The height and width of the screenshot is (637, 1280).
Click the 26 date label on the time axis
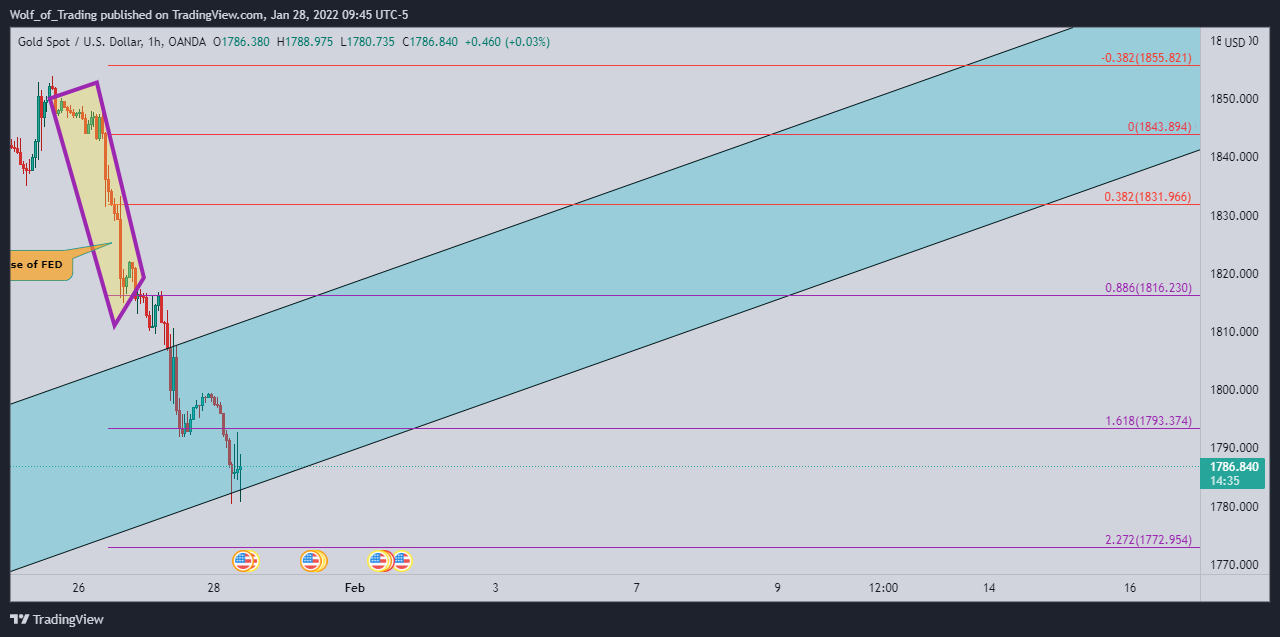pos(79,588)
